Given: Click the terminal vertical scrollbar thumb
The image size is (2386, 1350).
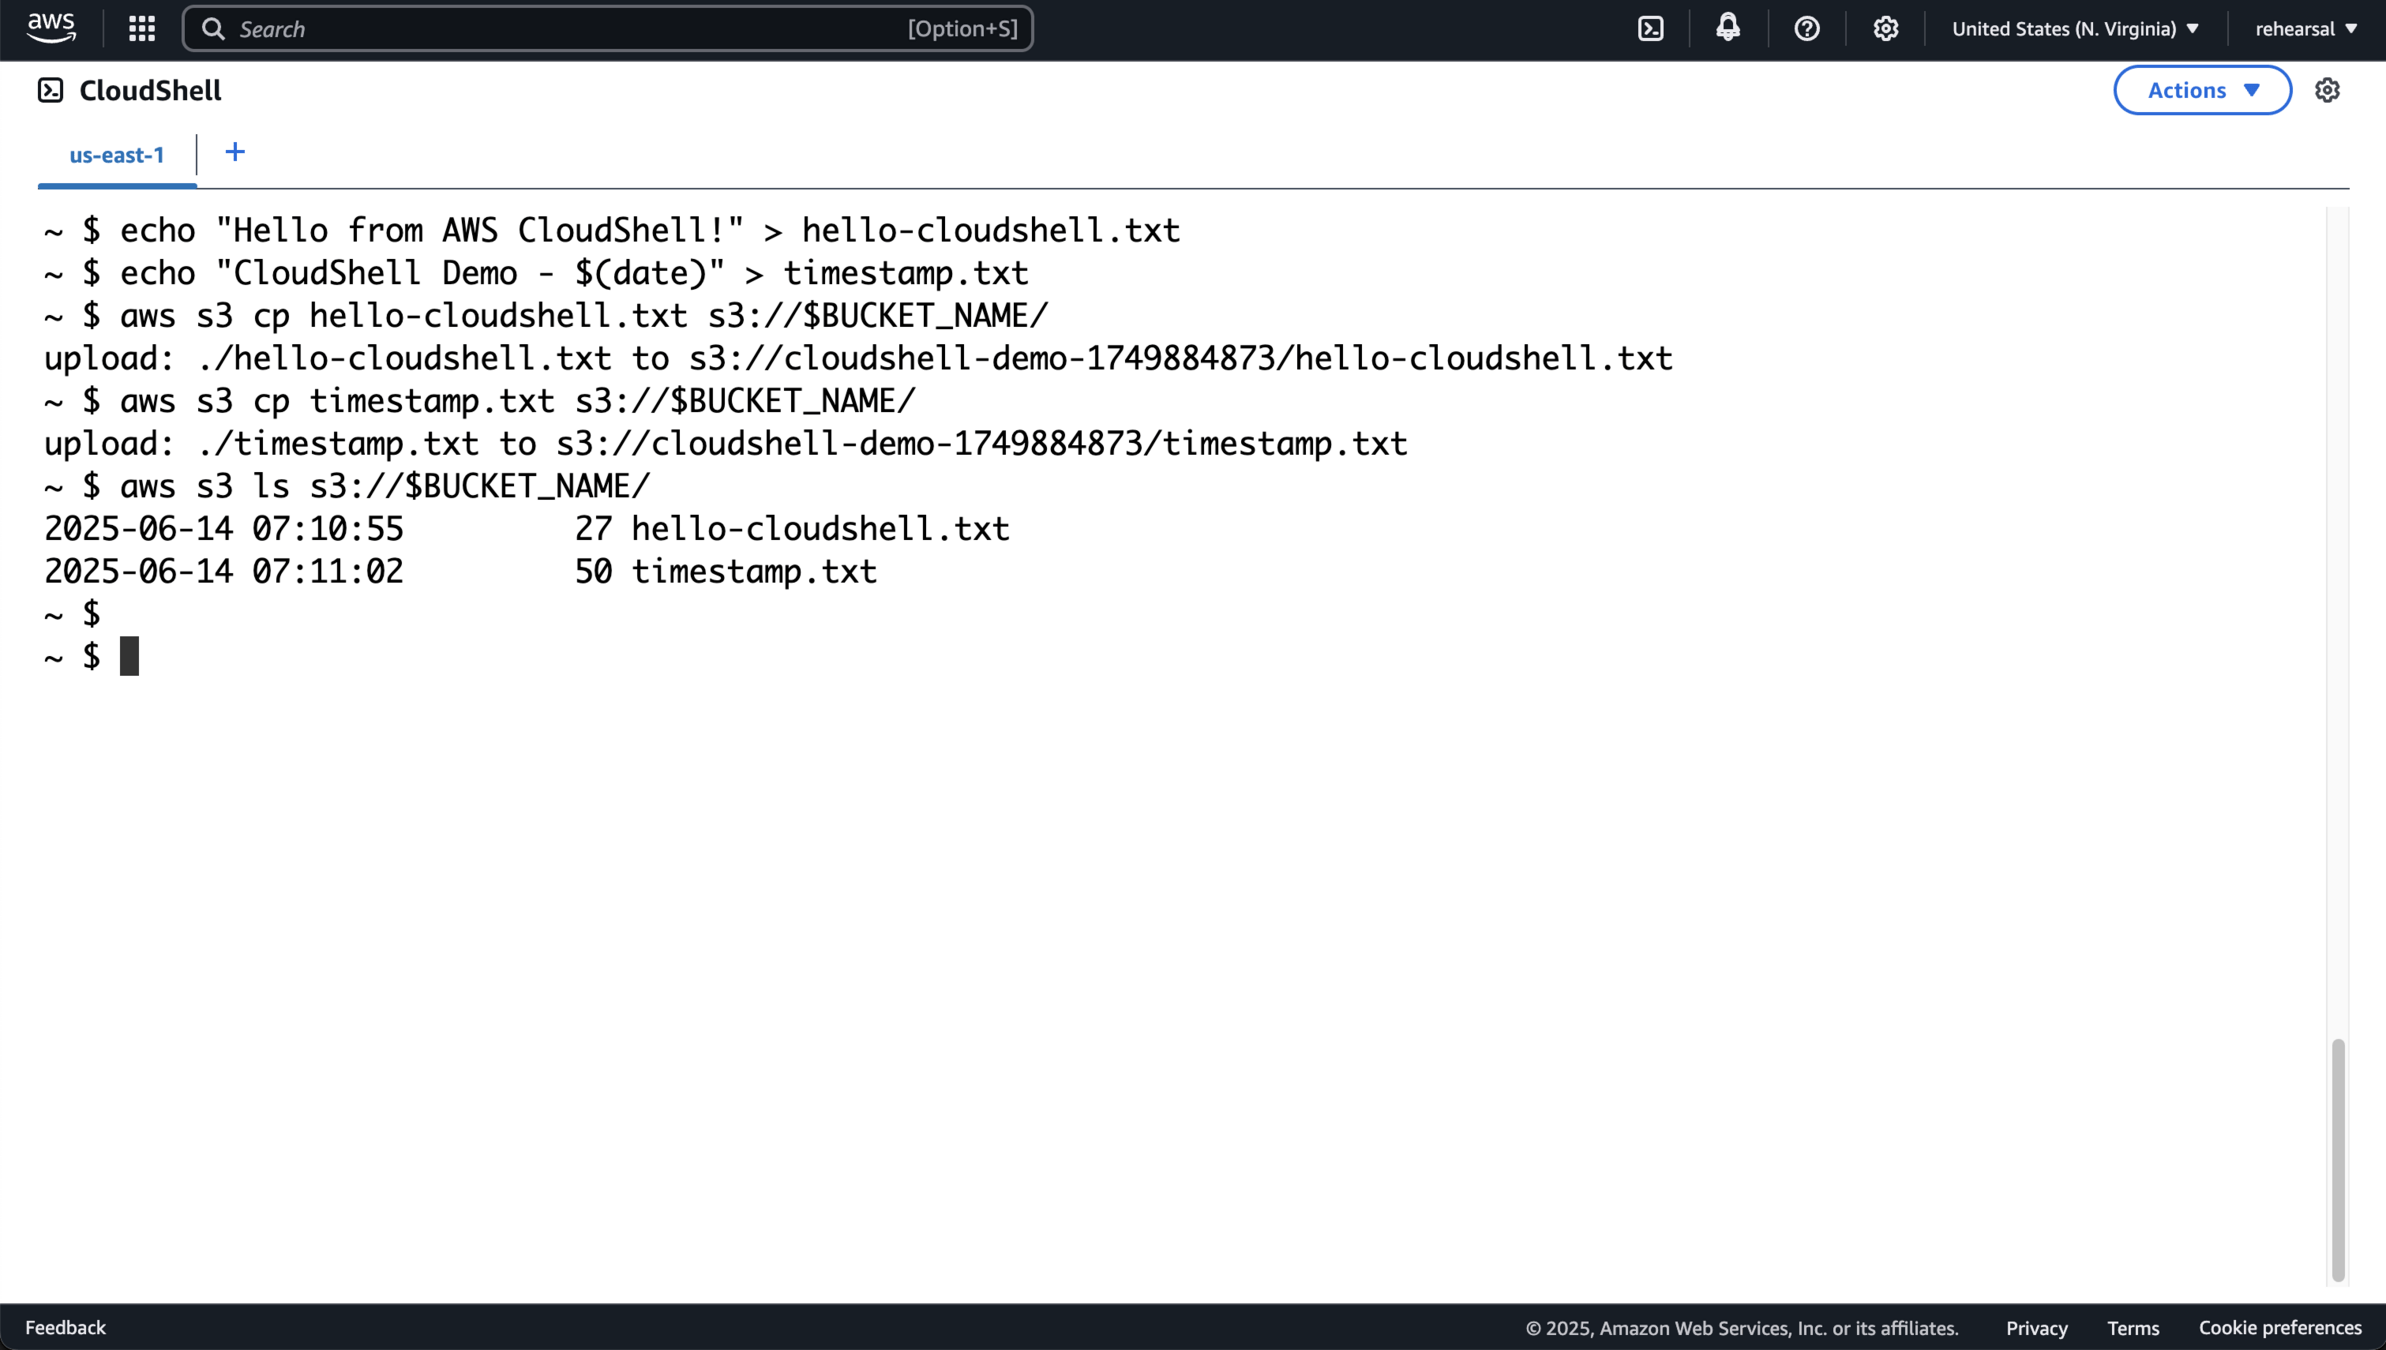Looking at the screenshot, I should pyautogui.click(x=2337, y=1160).
